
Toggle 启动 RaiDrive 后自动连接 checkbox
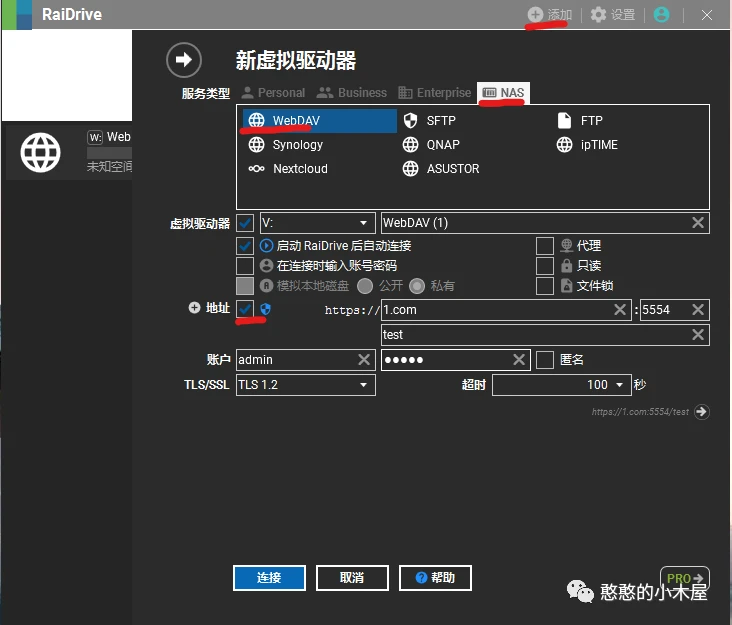(x=245, y=246)
